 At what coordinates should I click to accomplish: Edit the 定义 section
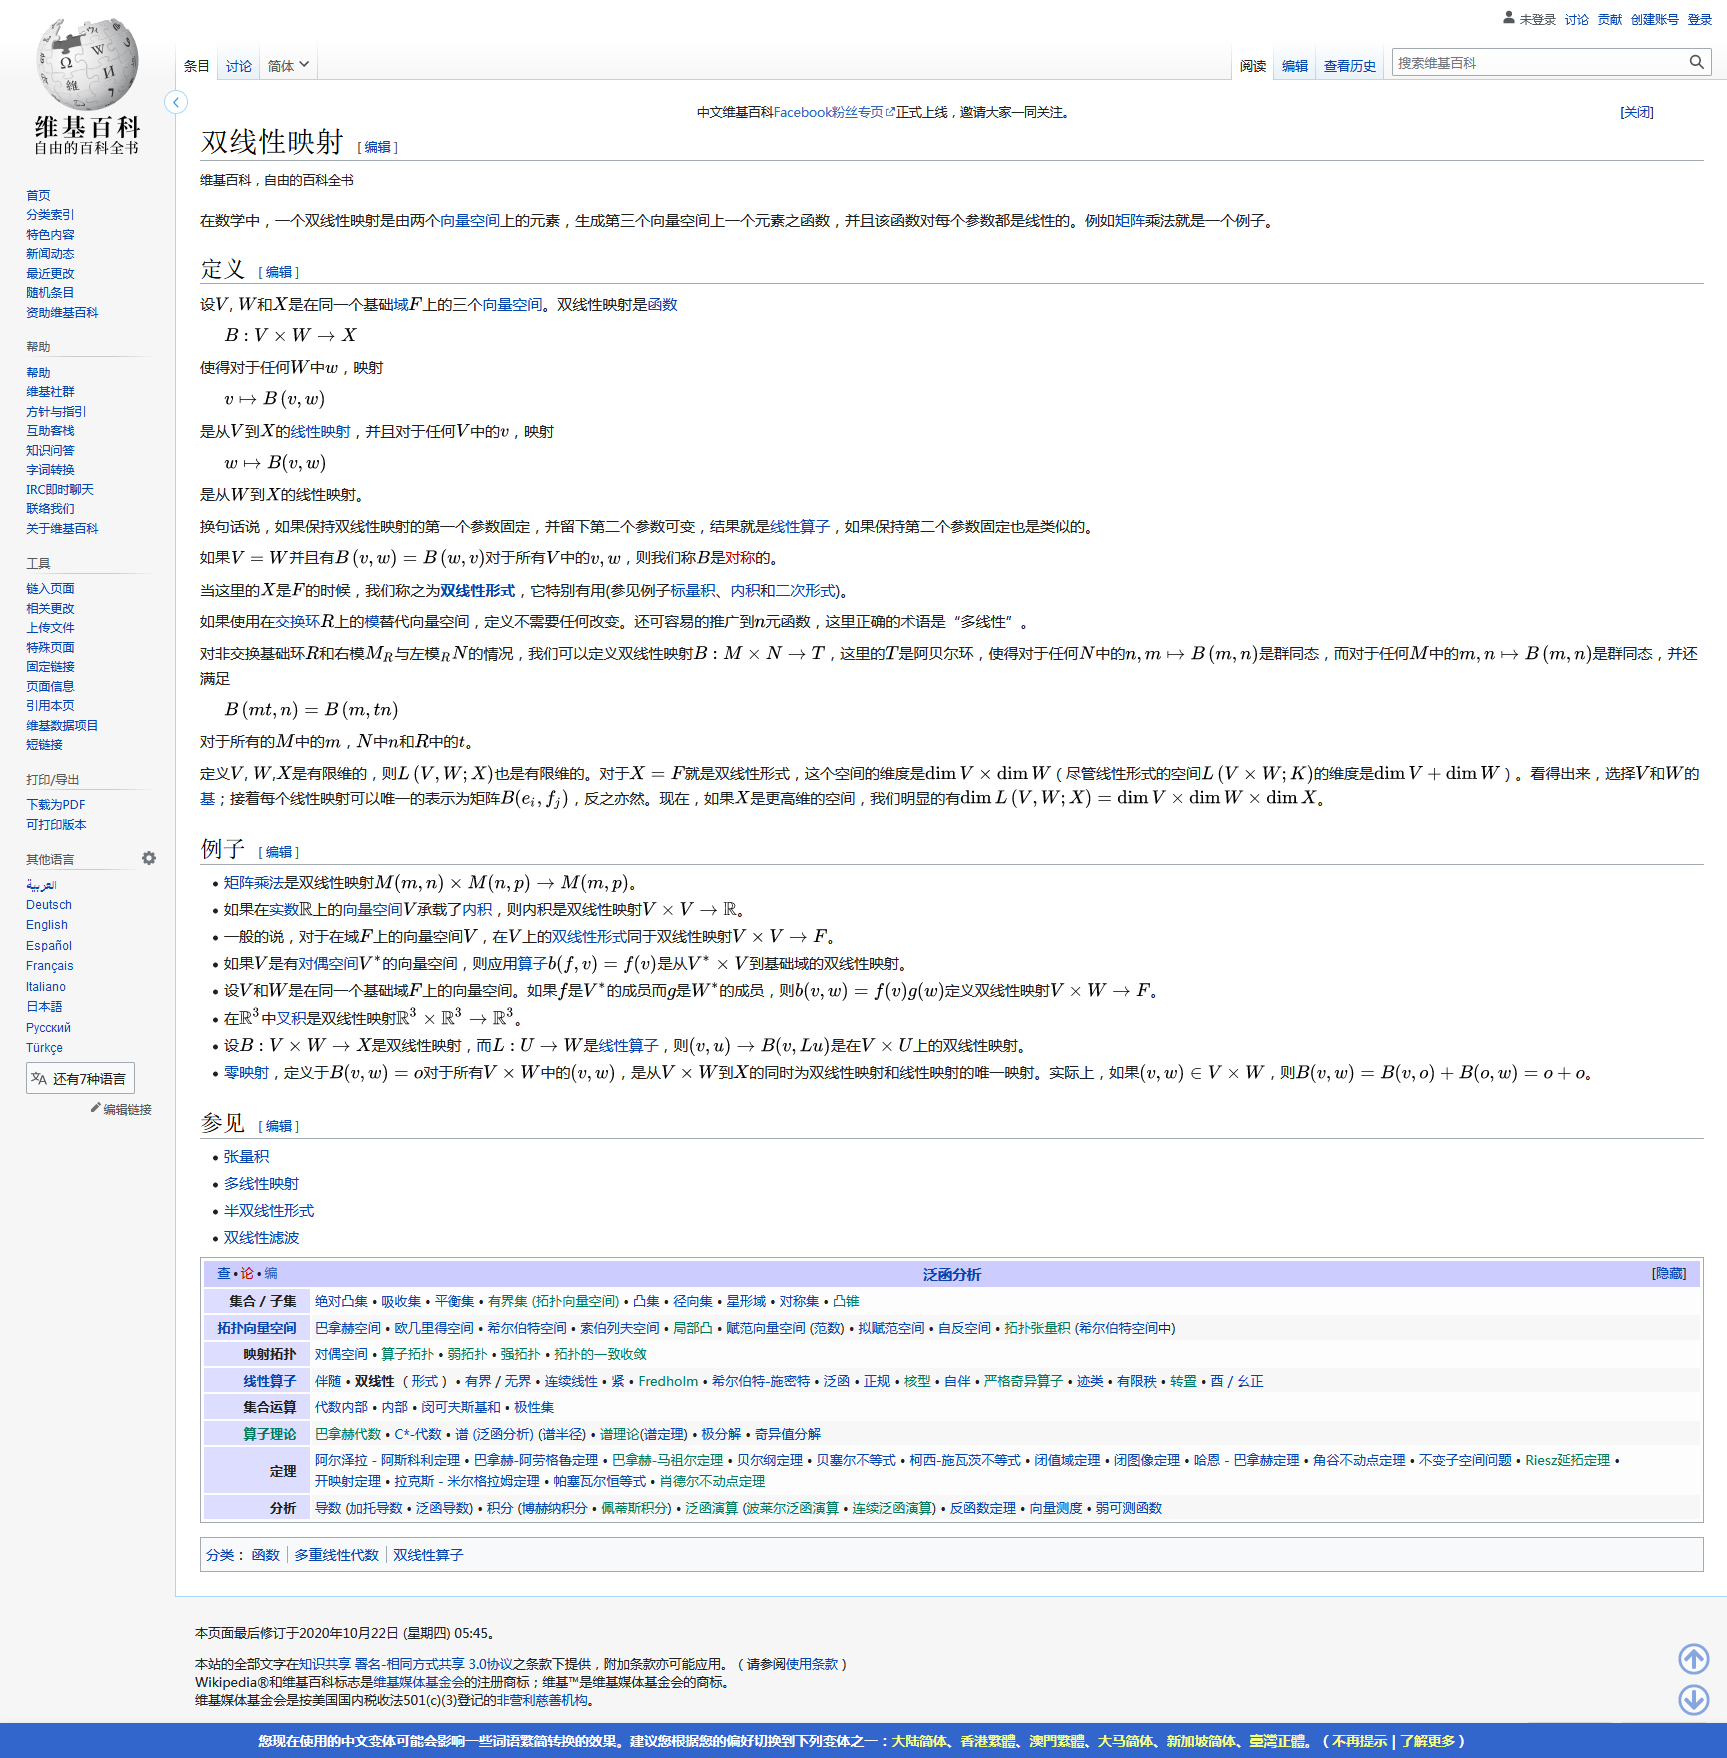[x=279, y=272]
